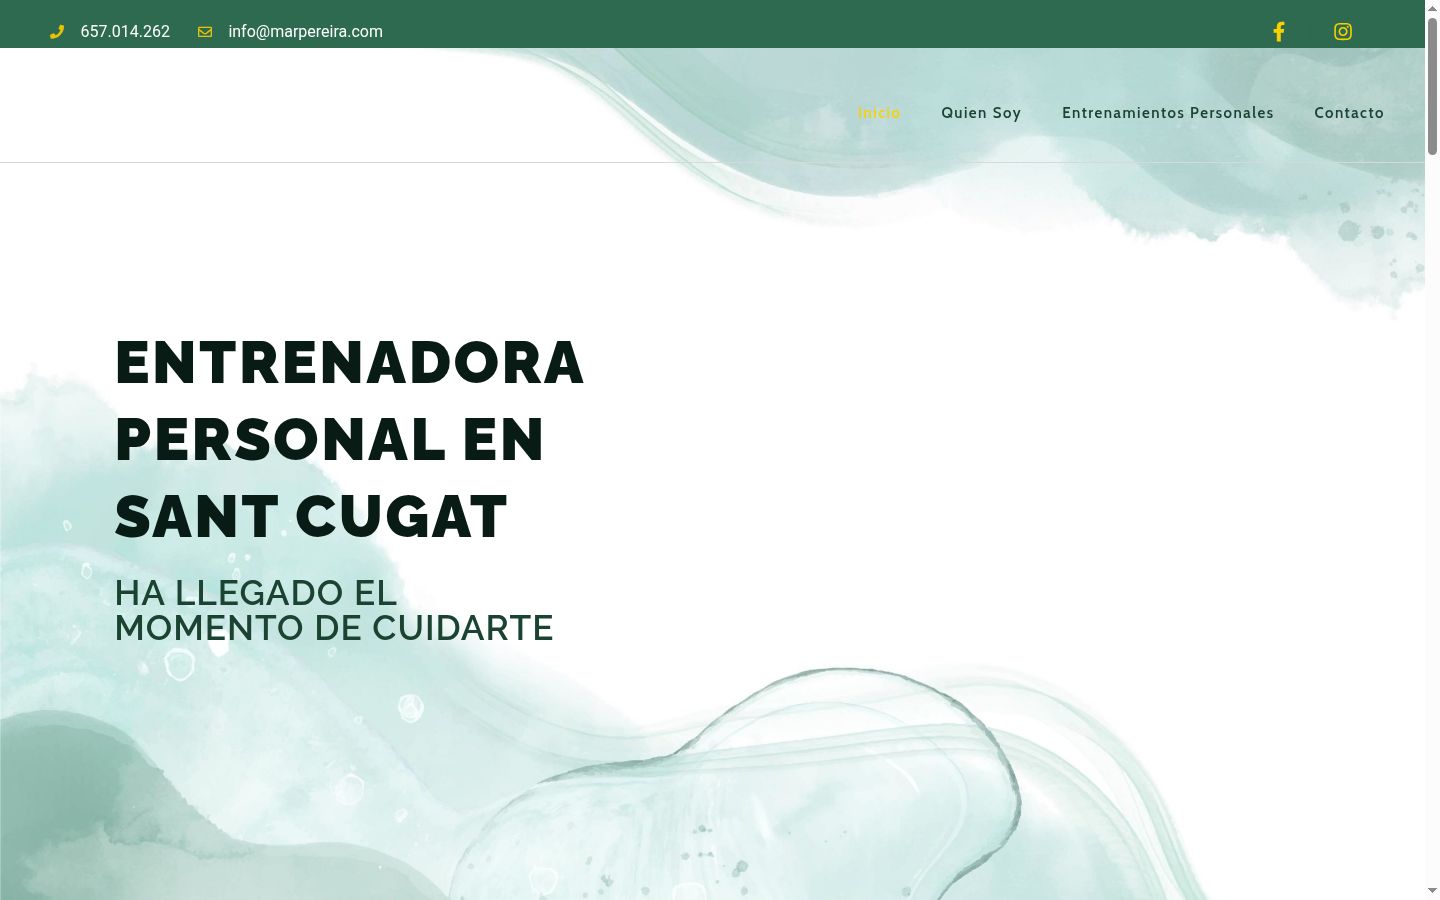The image size is (1440, 900).
Task: Click scrollbar down arrow
Action: (1432, 890)
